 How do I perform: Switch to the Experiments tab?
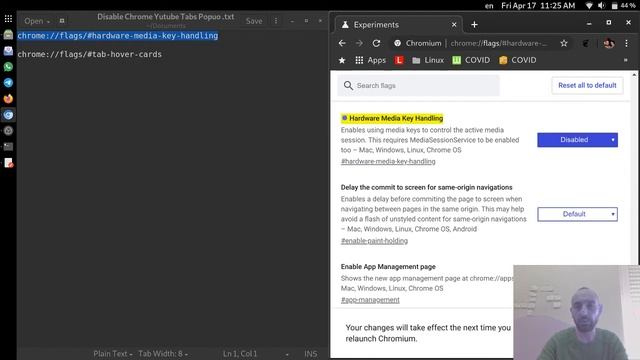click(x=398, y=24)
